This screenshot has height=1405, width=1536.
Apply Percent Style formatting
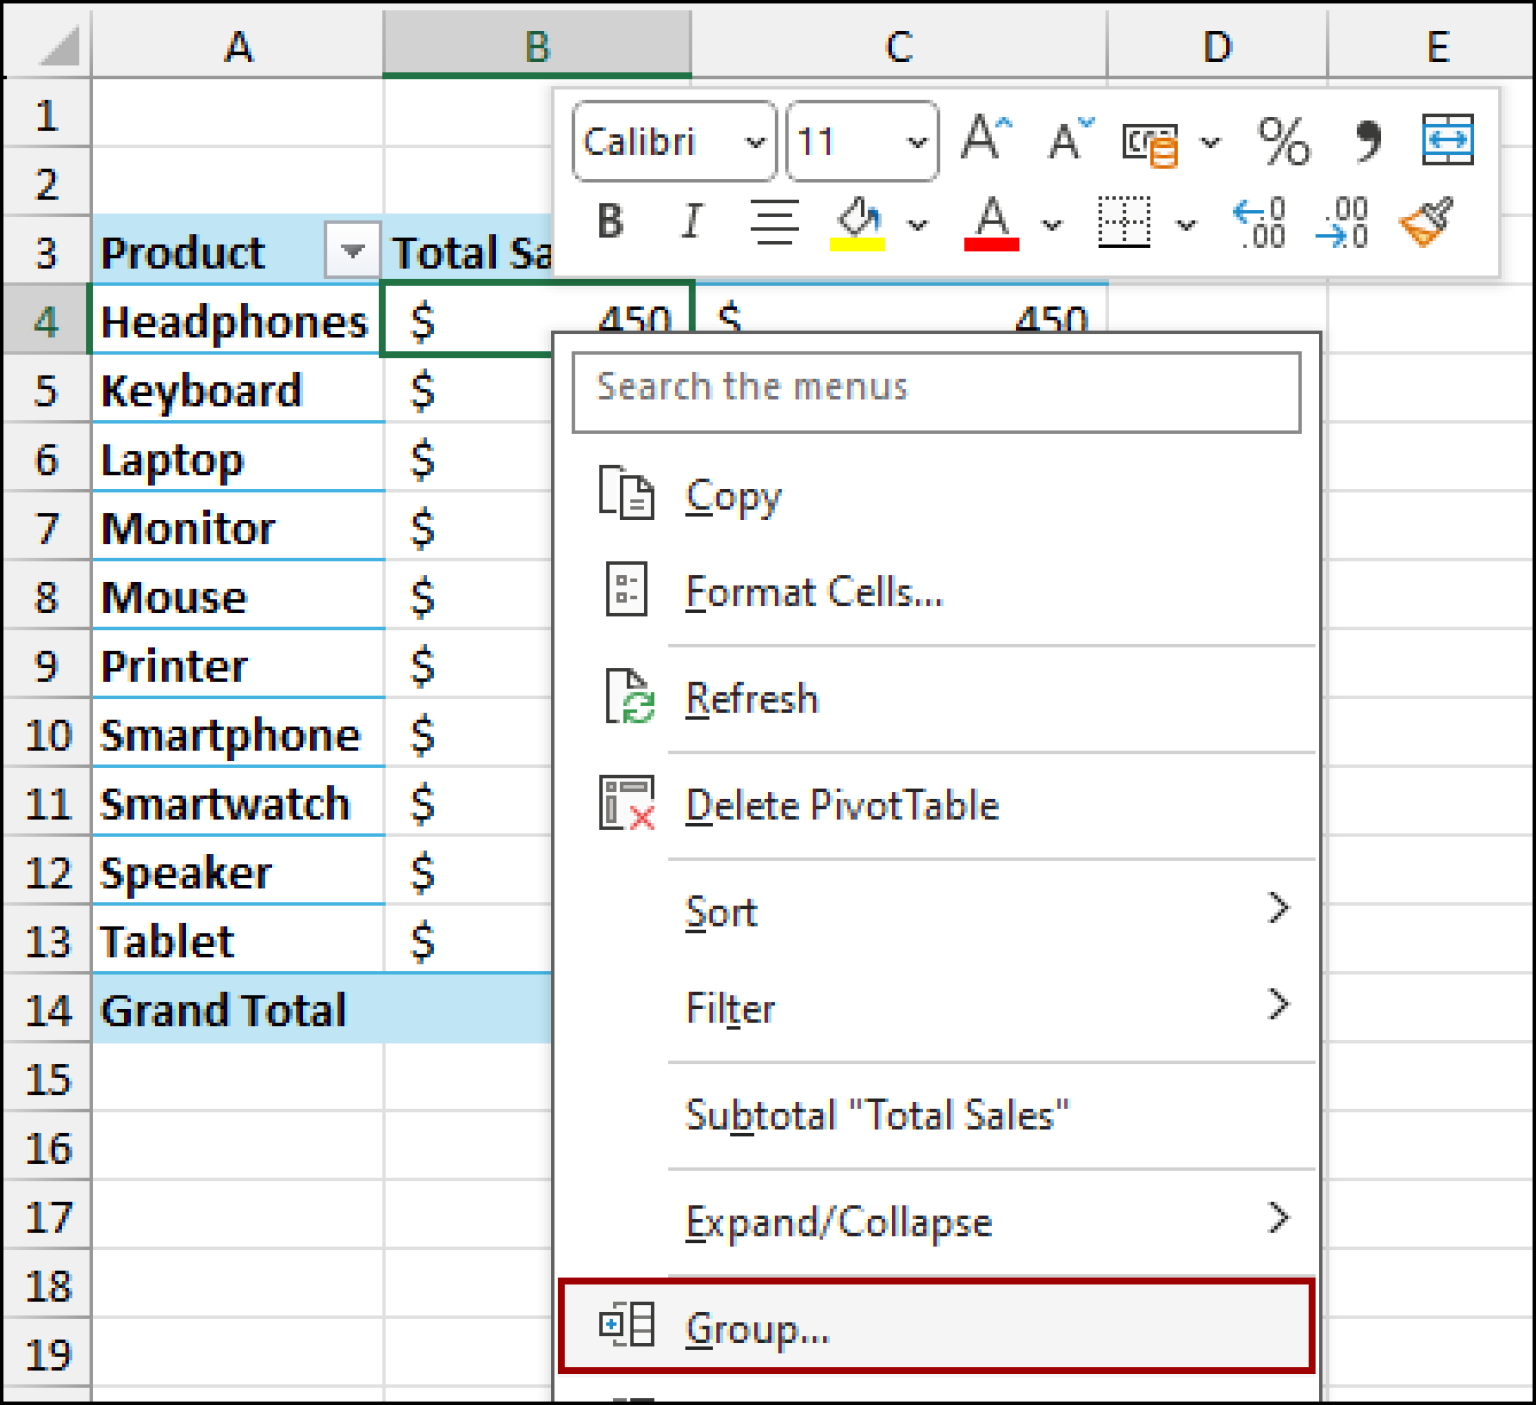pyautogui.click(x=1284, y=141)
